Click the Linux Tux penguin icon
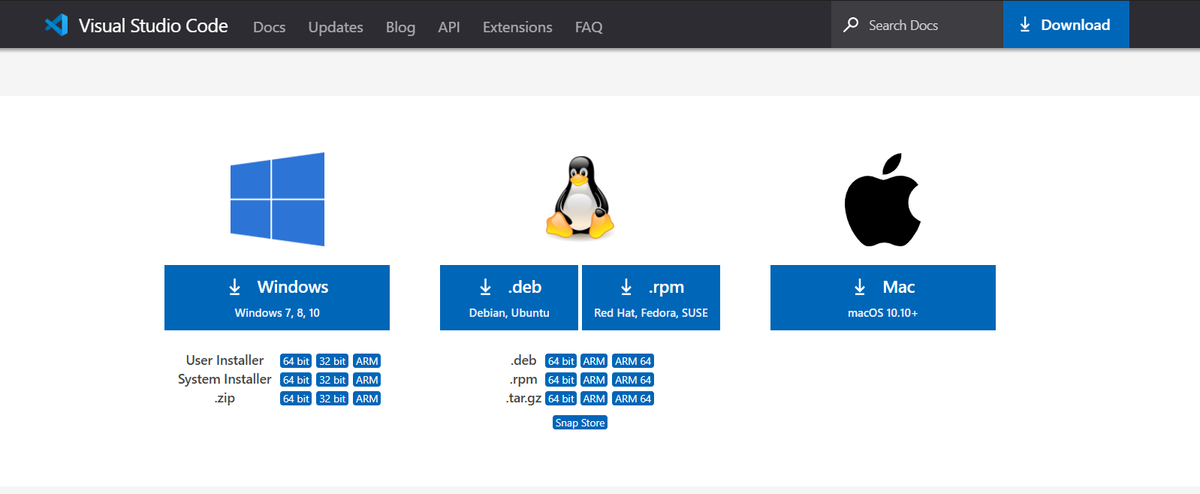This screenshot has height=494, width=1200. [x=579, y=199]
